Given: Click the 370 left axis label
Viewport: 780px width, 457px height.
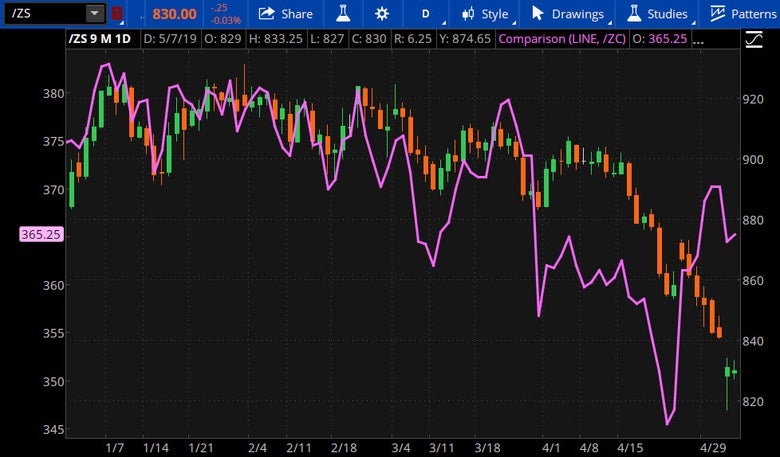Looking at the screenshot, I should point(54,190).
